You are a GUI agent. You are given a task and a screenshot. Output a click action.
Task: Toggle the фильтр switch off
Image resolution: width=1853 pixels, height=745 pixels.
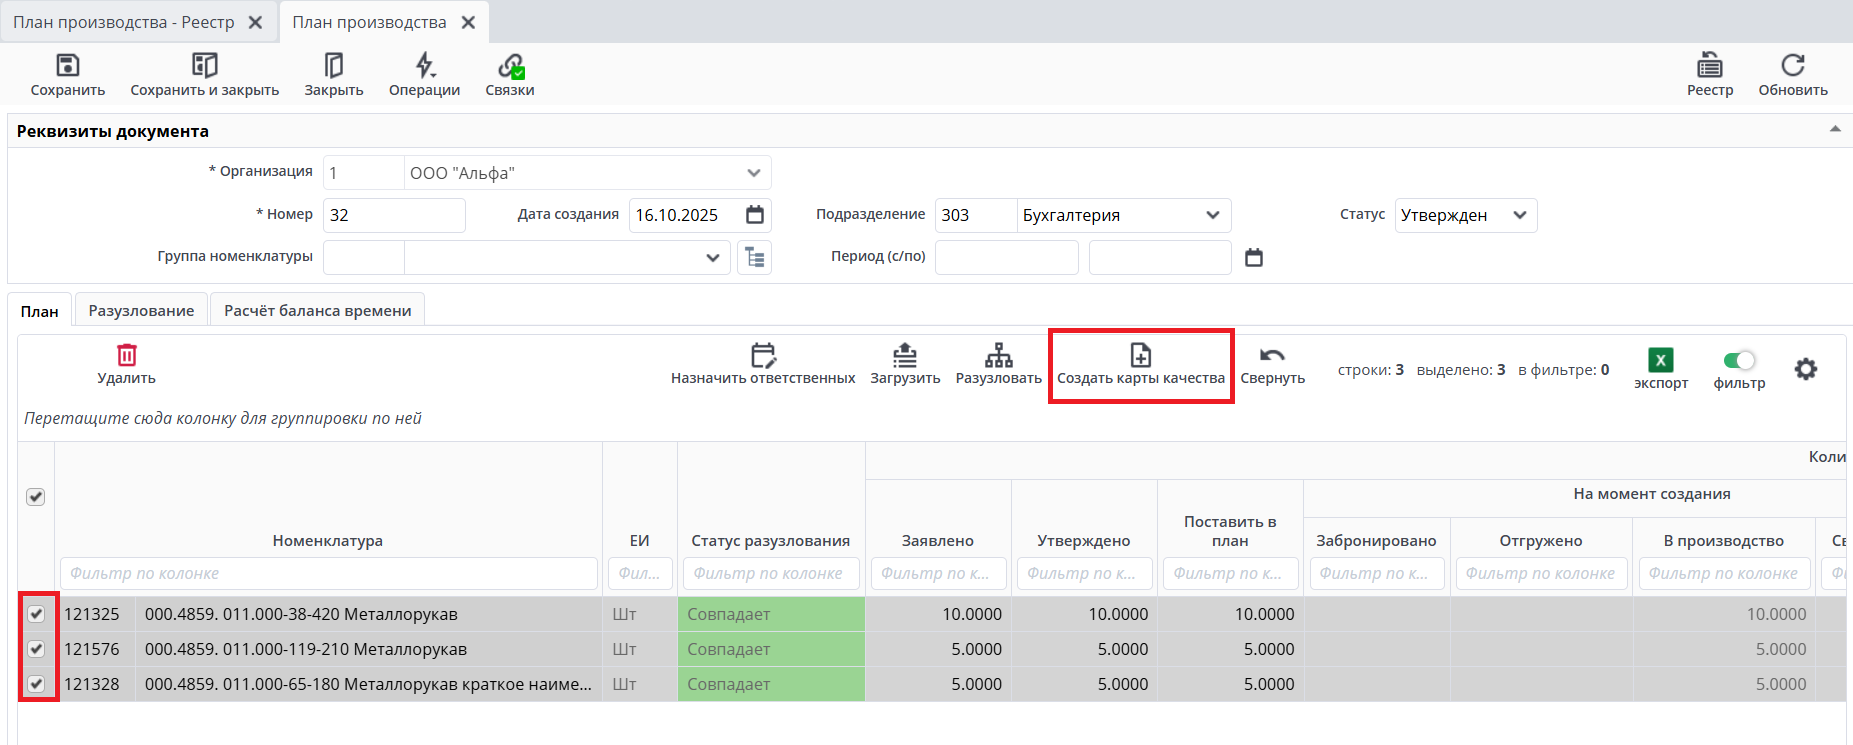(1739, 360)
